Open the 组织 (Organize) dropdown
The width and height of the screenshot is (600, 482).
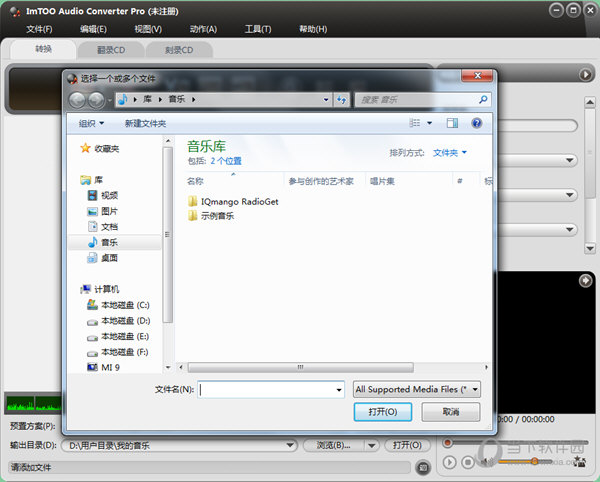tap(91, 123)
